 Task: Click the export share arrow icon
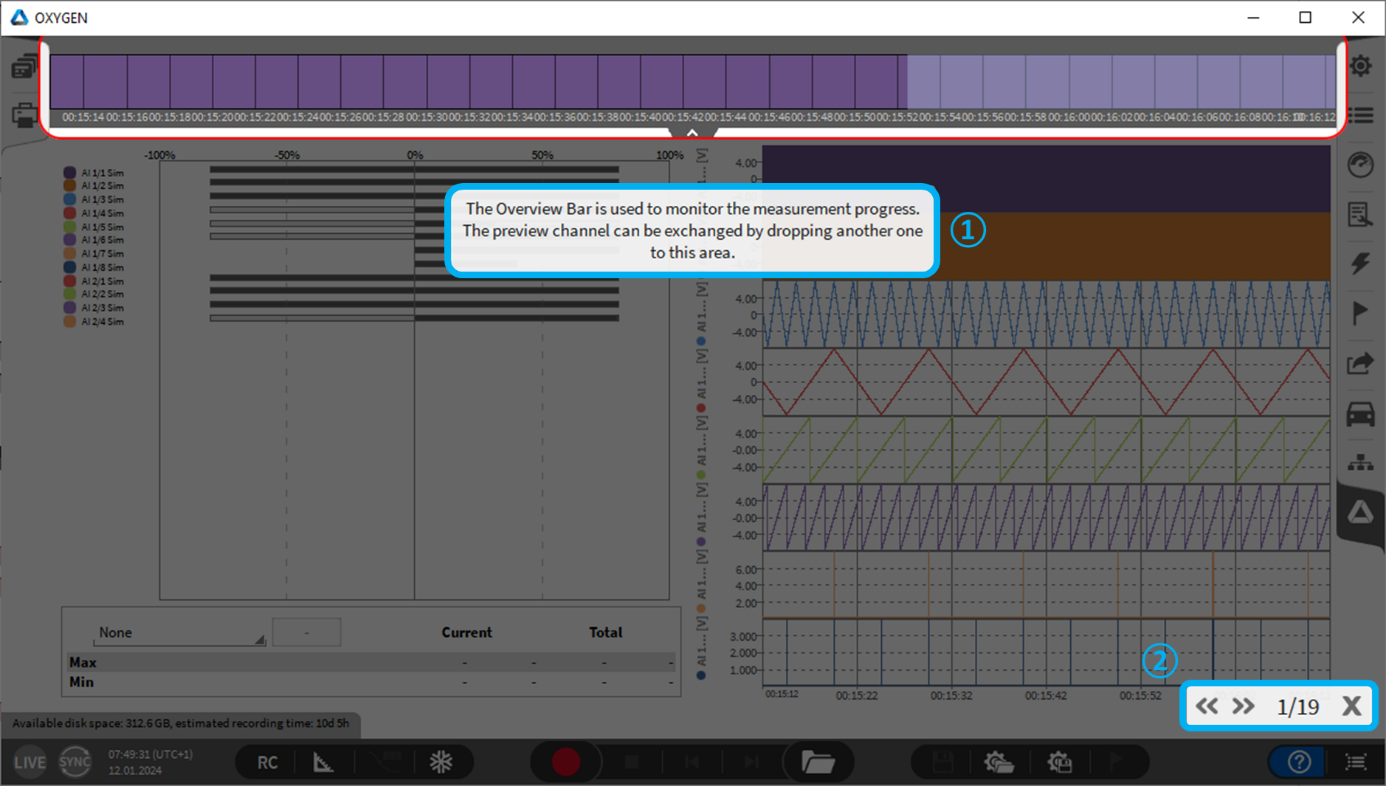tap(1361, 364)
